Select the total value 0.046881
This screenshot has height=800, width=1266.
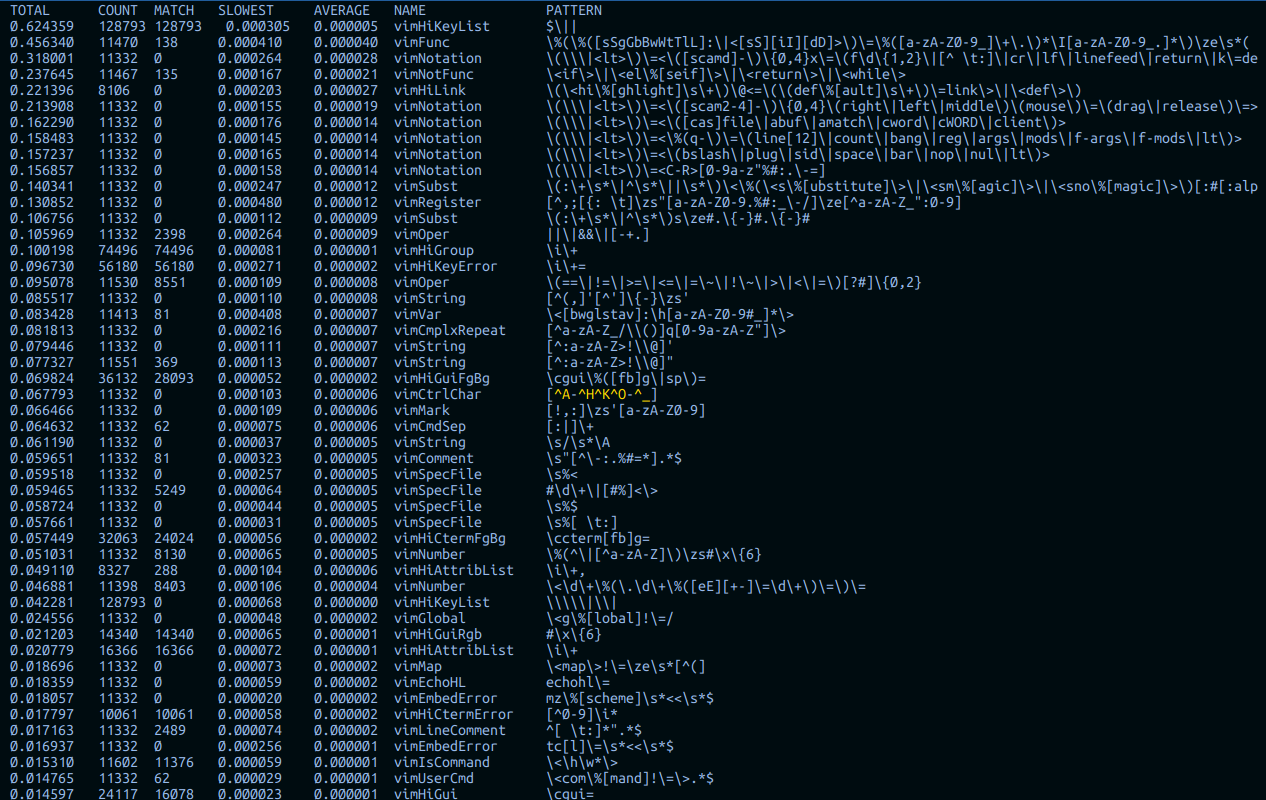tap(42, 586)
